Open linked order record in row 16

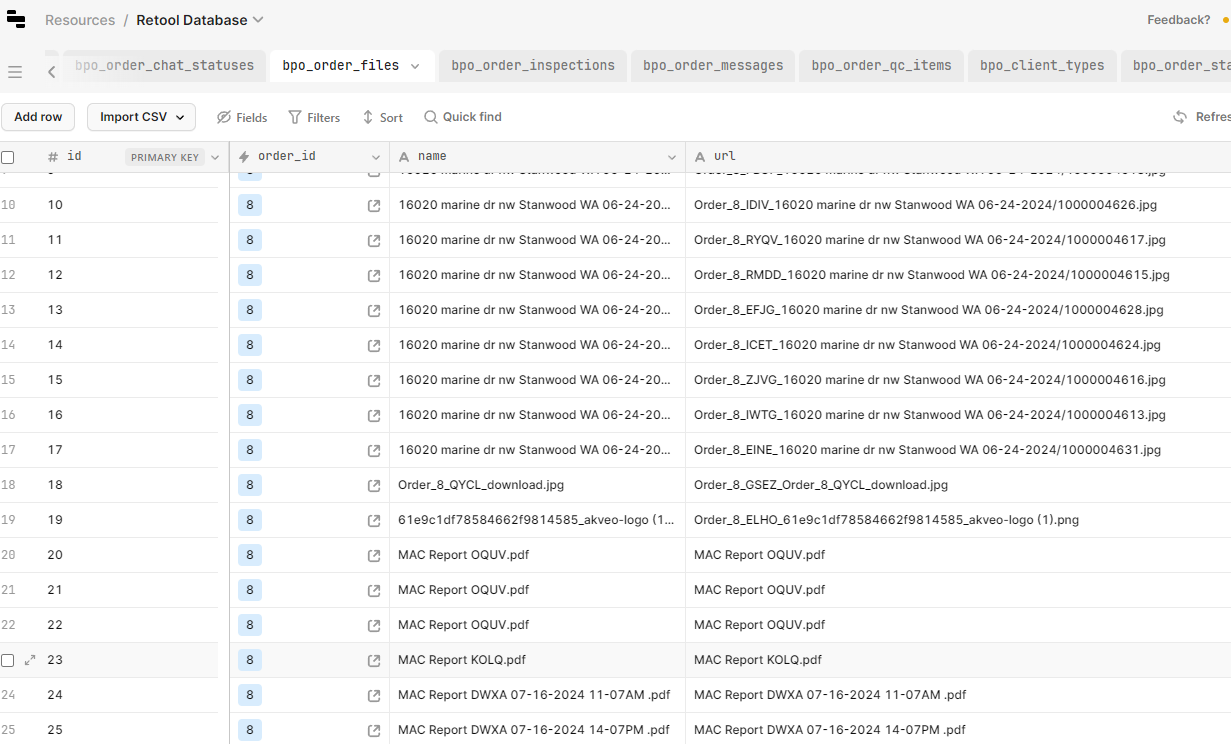coord(374,415)
